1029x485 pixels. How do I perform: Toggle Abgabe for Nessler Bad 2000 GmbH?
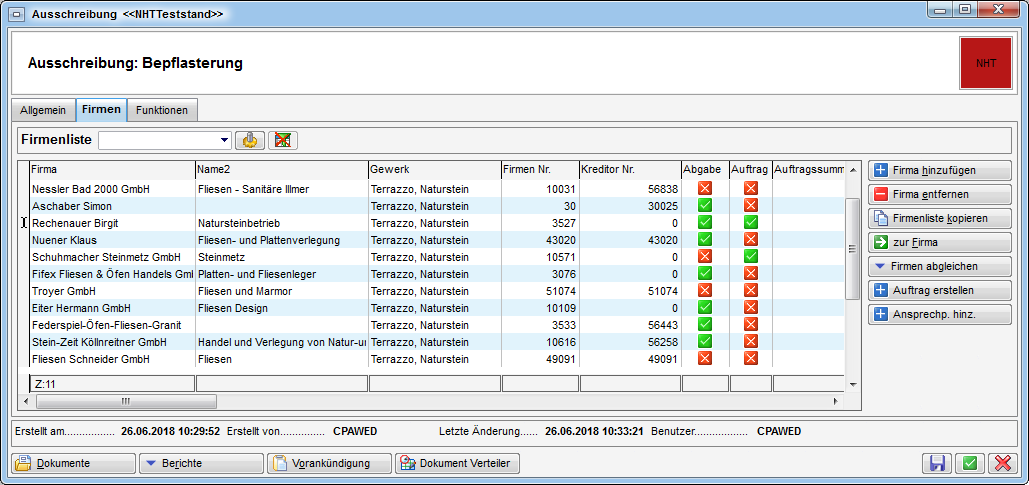tap(705, 188)
